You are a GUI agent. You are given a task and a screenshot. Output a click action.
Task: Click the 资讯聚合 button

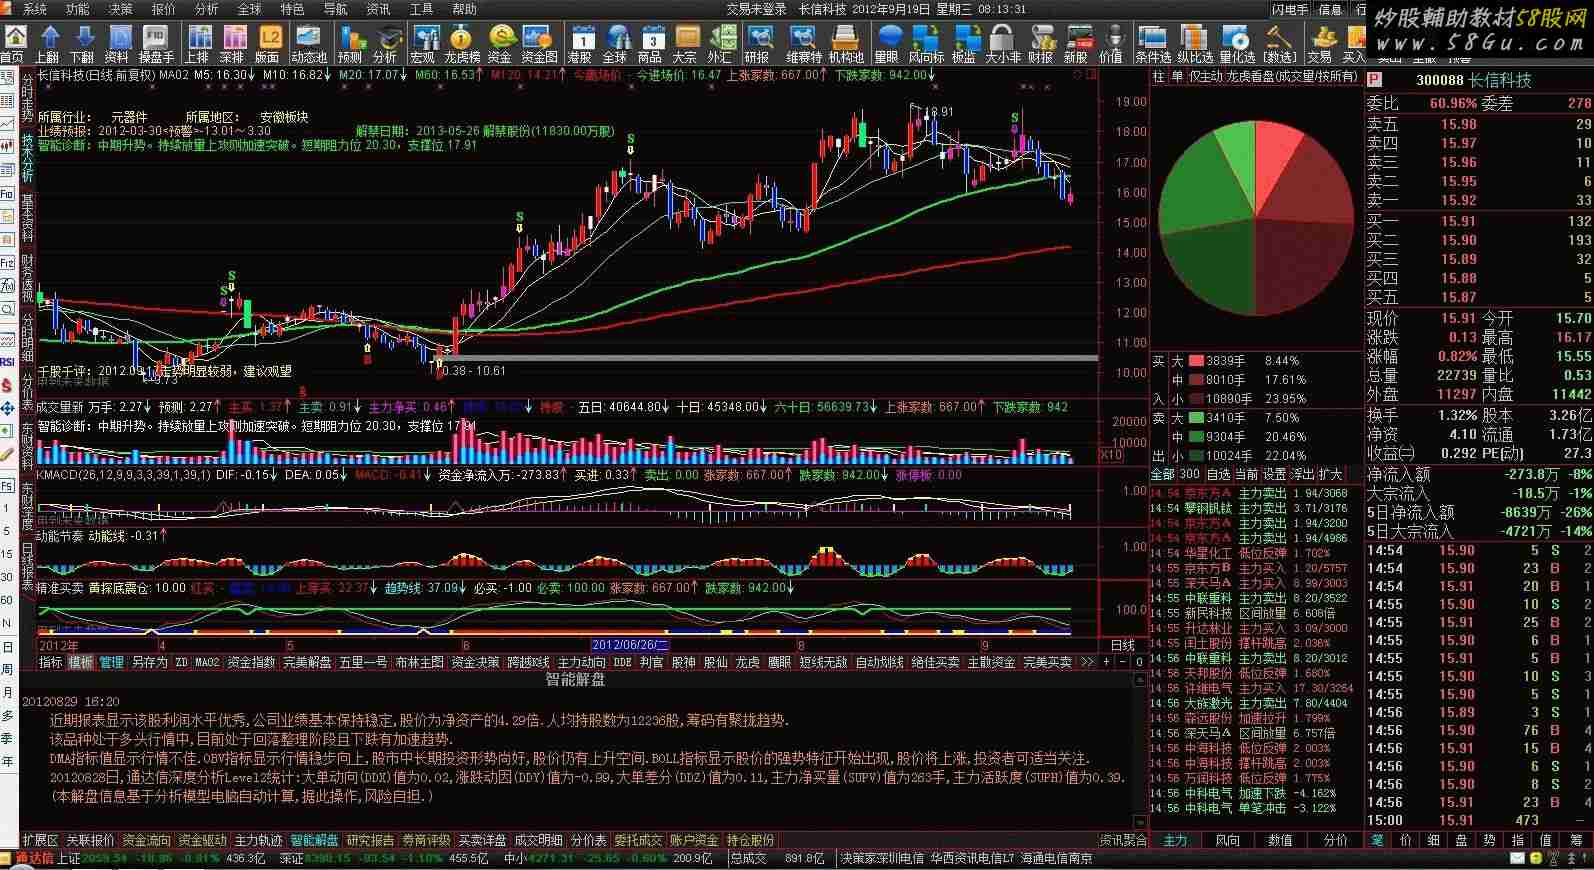(x=1123, y=841)
